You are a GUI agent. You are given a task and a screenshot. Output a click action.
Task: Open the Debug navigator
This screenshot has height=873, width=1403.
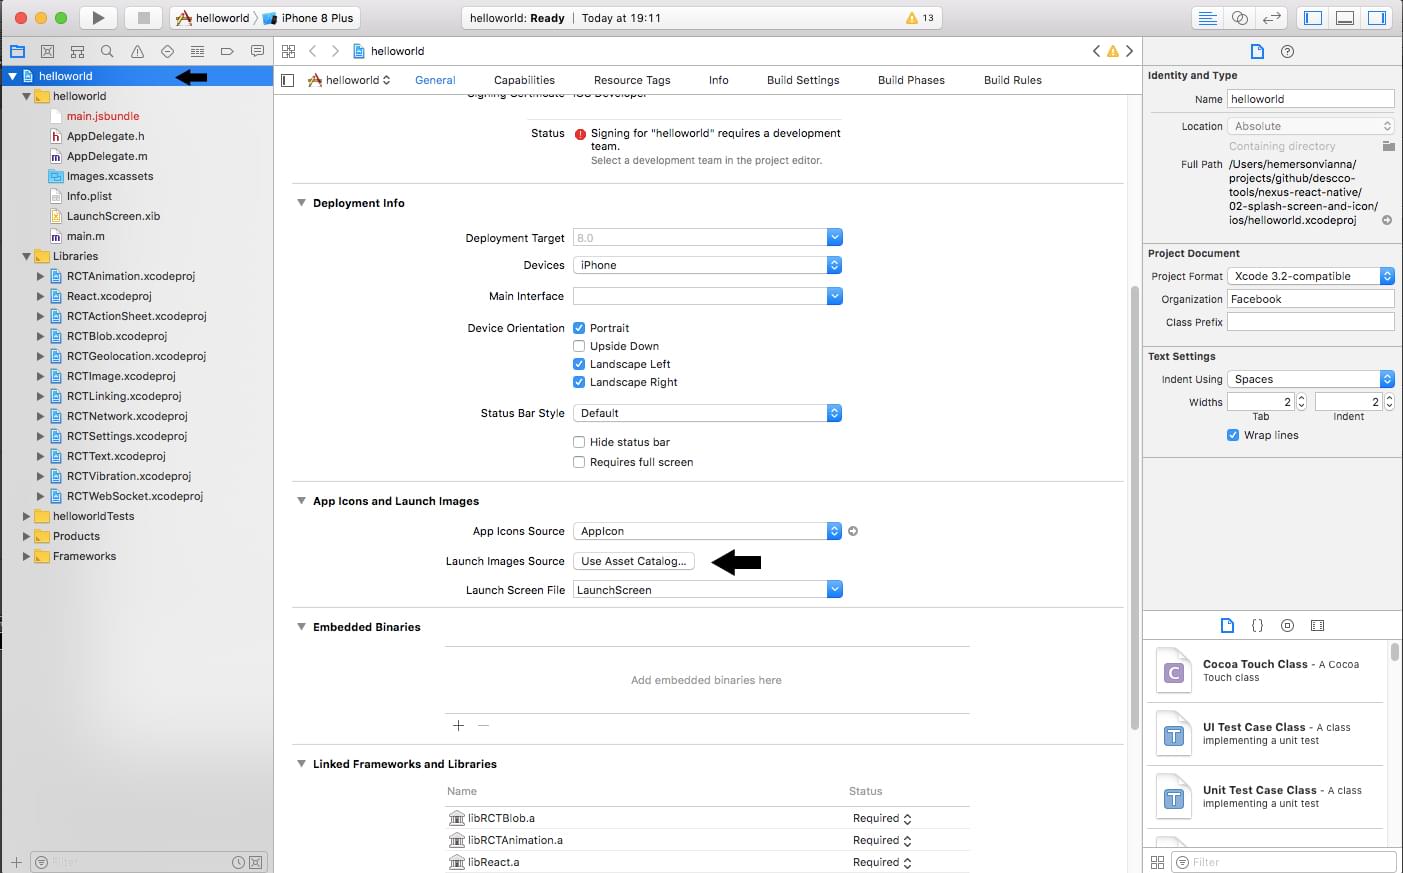pyautogui.click(x=197, y=51)
